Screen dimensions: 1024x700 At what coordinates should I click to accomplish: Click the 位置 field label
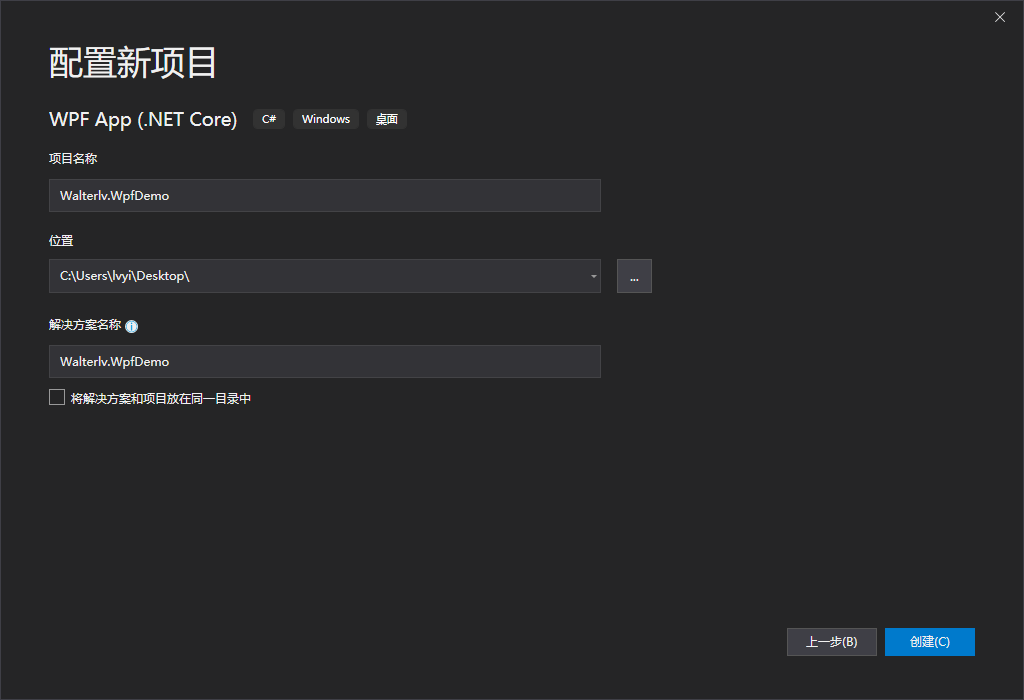point(61,241)
